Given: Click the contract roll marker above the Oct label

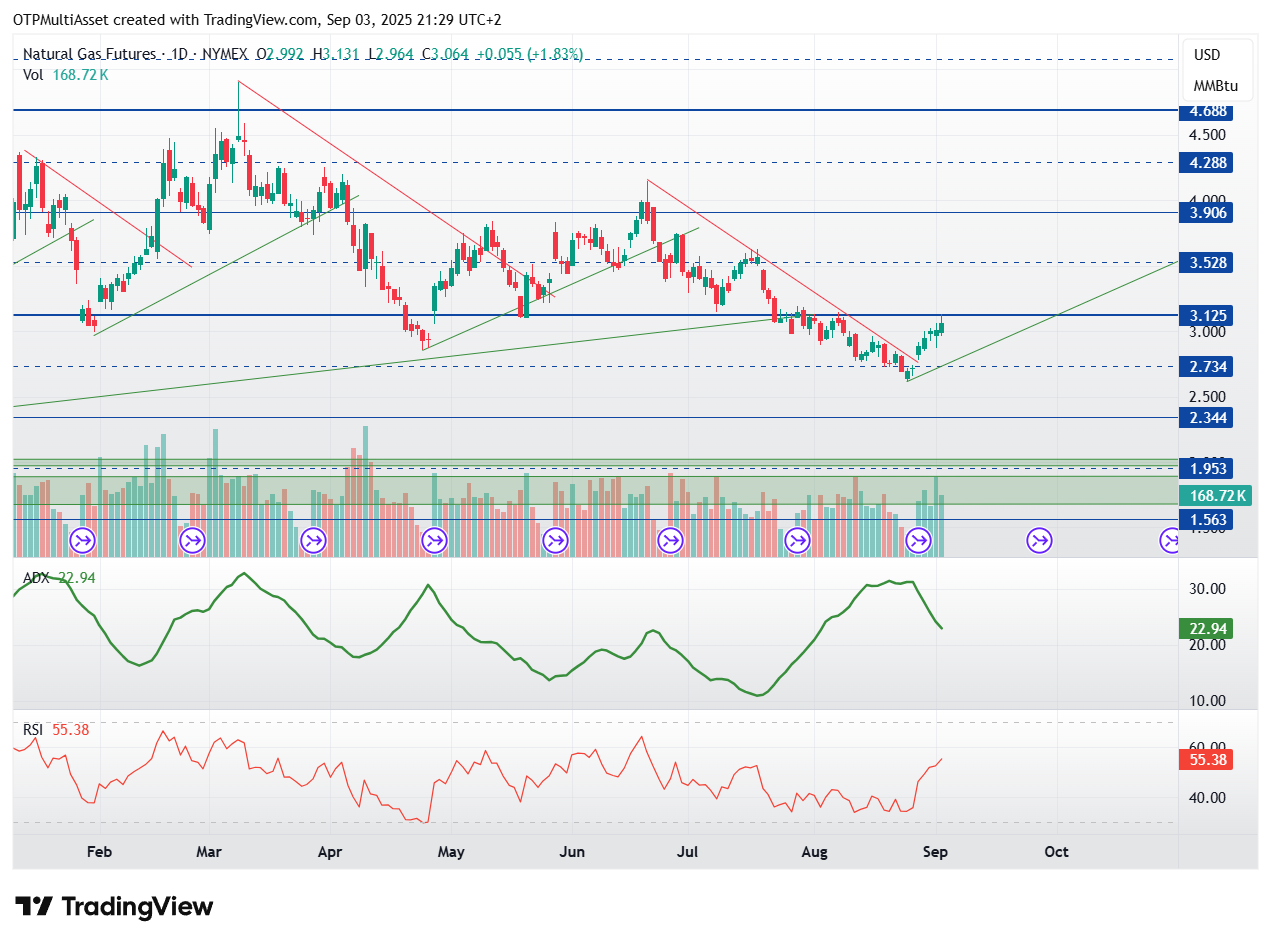Looking at the screenshot, I should (1039, 541).
